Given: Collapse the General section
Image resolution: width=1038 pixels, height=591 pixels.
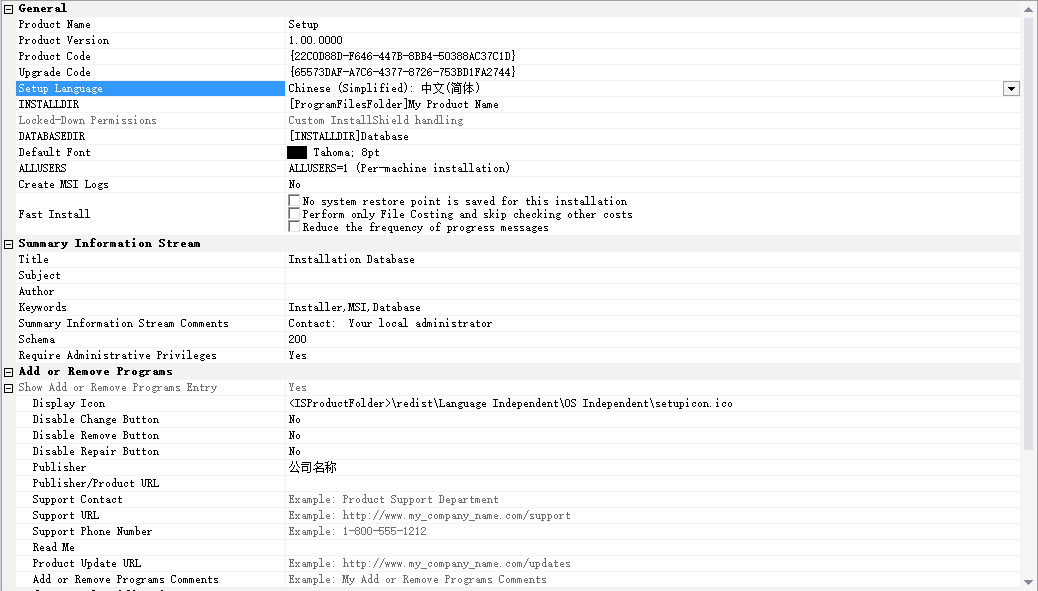Looking at the screenshot, I should pyautogui.click(x=7, y=8).
